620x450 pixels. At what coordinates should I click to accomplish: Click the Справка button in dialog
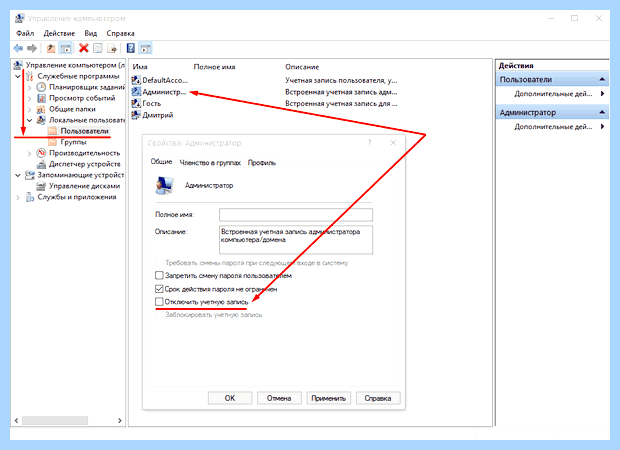pyautogui.click(x=378, y=398)
